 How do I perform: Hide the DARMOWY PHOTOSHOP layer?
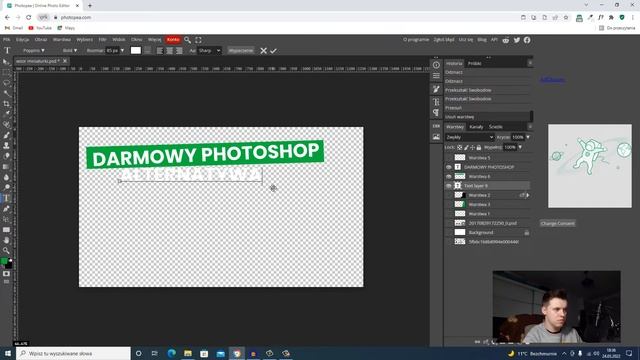tap(449, 167)
